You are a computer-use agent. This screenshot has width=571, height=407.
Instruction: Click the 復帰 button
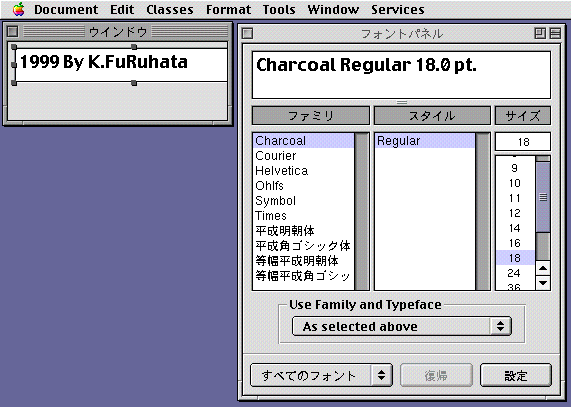pos(436,375)
